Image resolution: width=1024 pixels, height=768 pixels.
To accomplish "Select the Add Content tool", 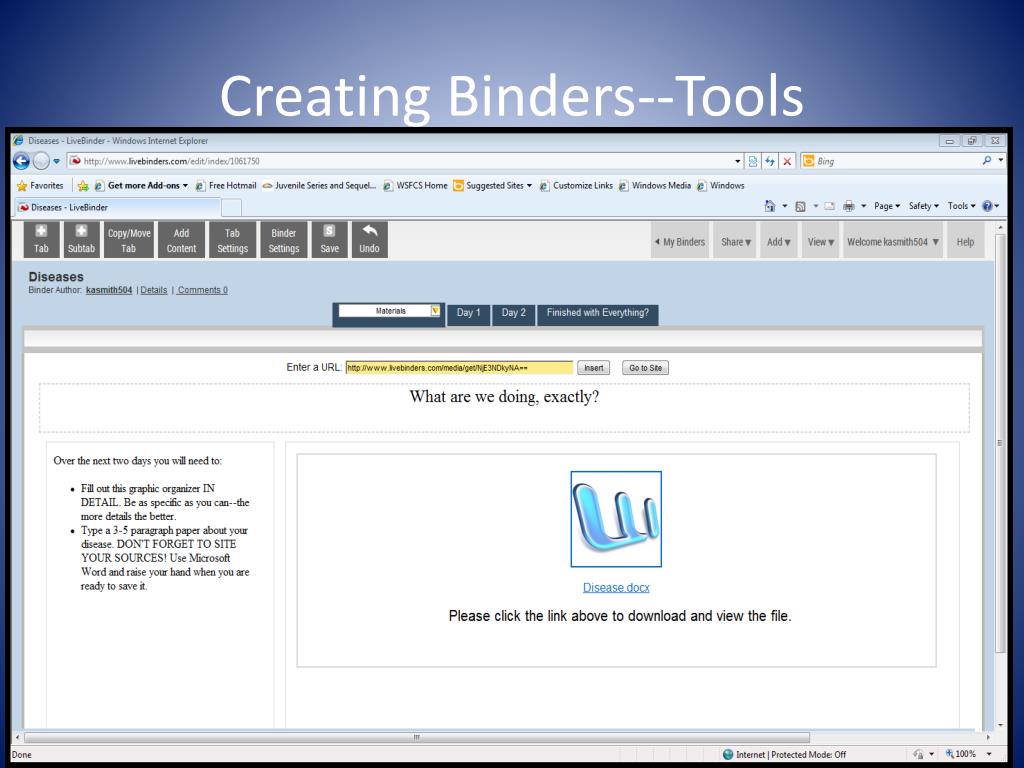I will (181, 239).
